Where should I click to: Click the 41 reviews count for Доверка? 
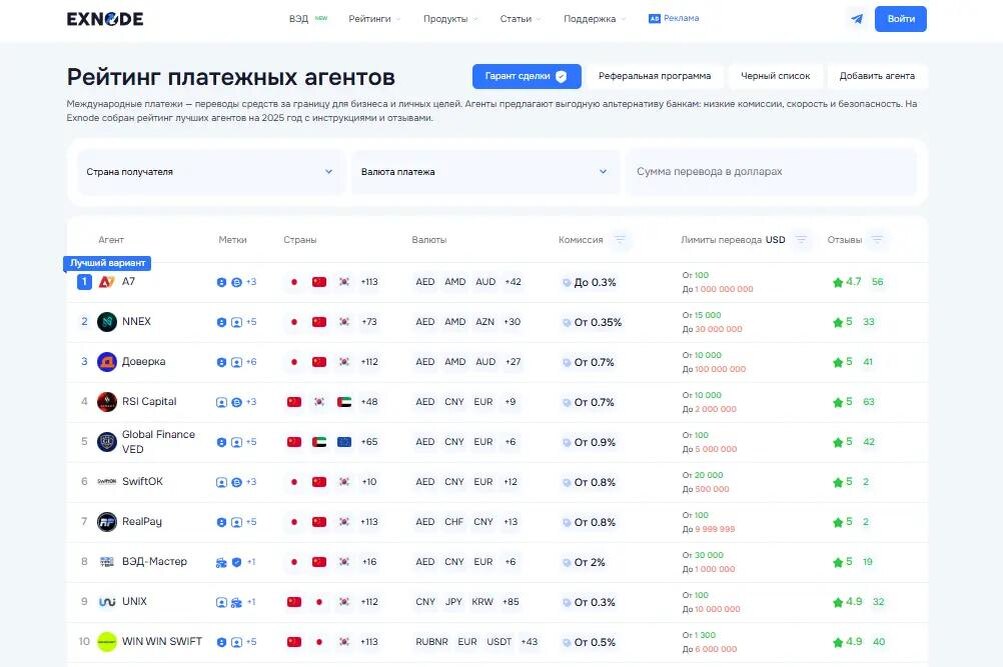click(868, 362)
